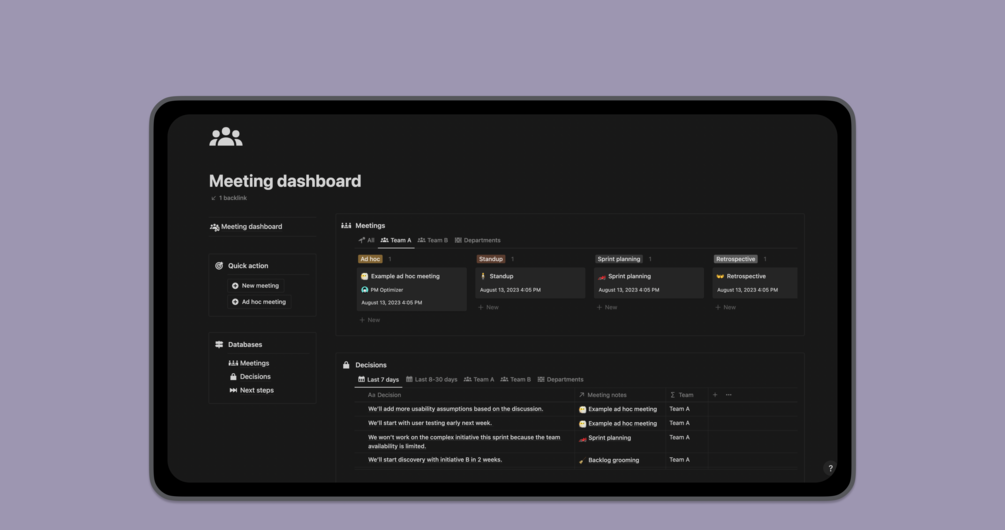This screenshot has width=1005, height=530.
Task: Open the Meeting dashboard sidebar link
Action: click(x=246, y=227)
